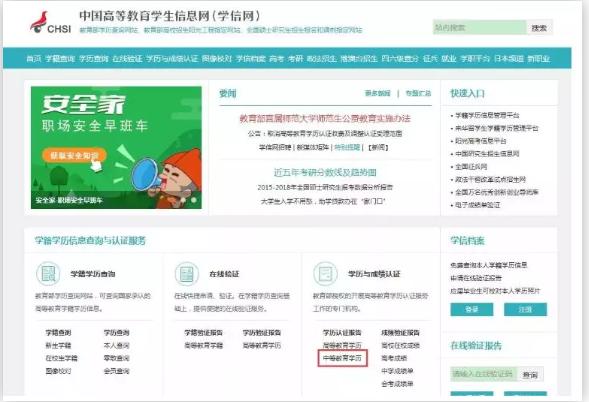
Task: Click the orange button on the banner
Action: tap(74, 155)
